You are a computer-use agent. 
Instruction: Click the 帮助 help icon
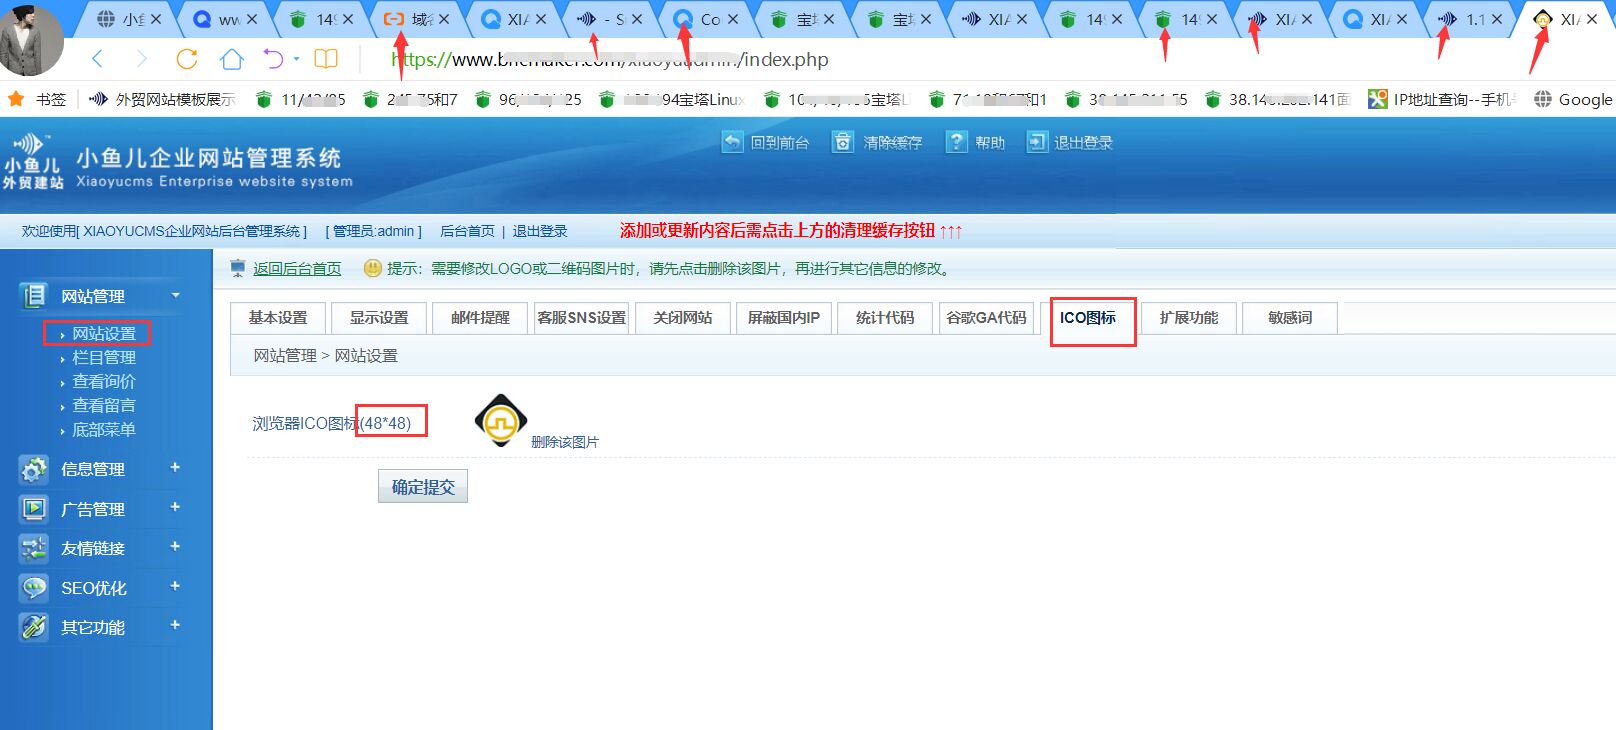957,142
